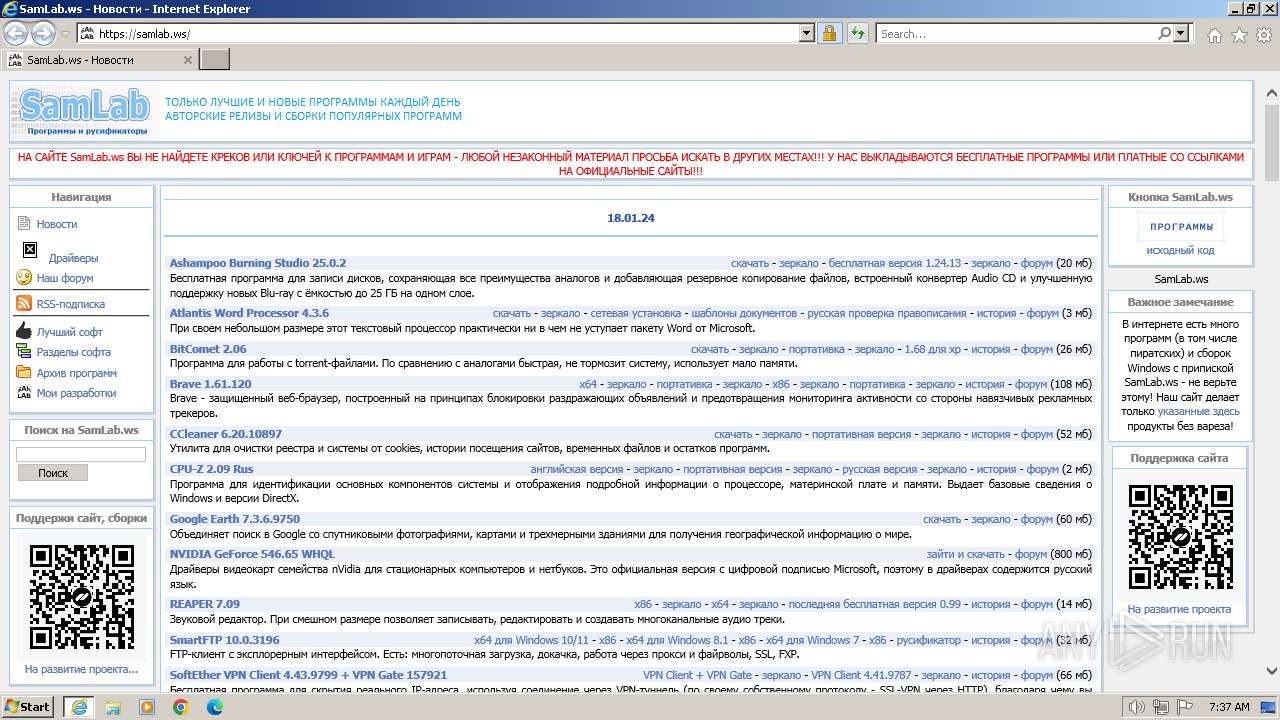The image size is (1280, 720).
Task: Click the icon beside Разделы софта
Action: 24,351
